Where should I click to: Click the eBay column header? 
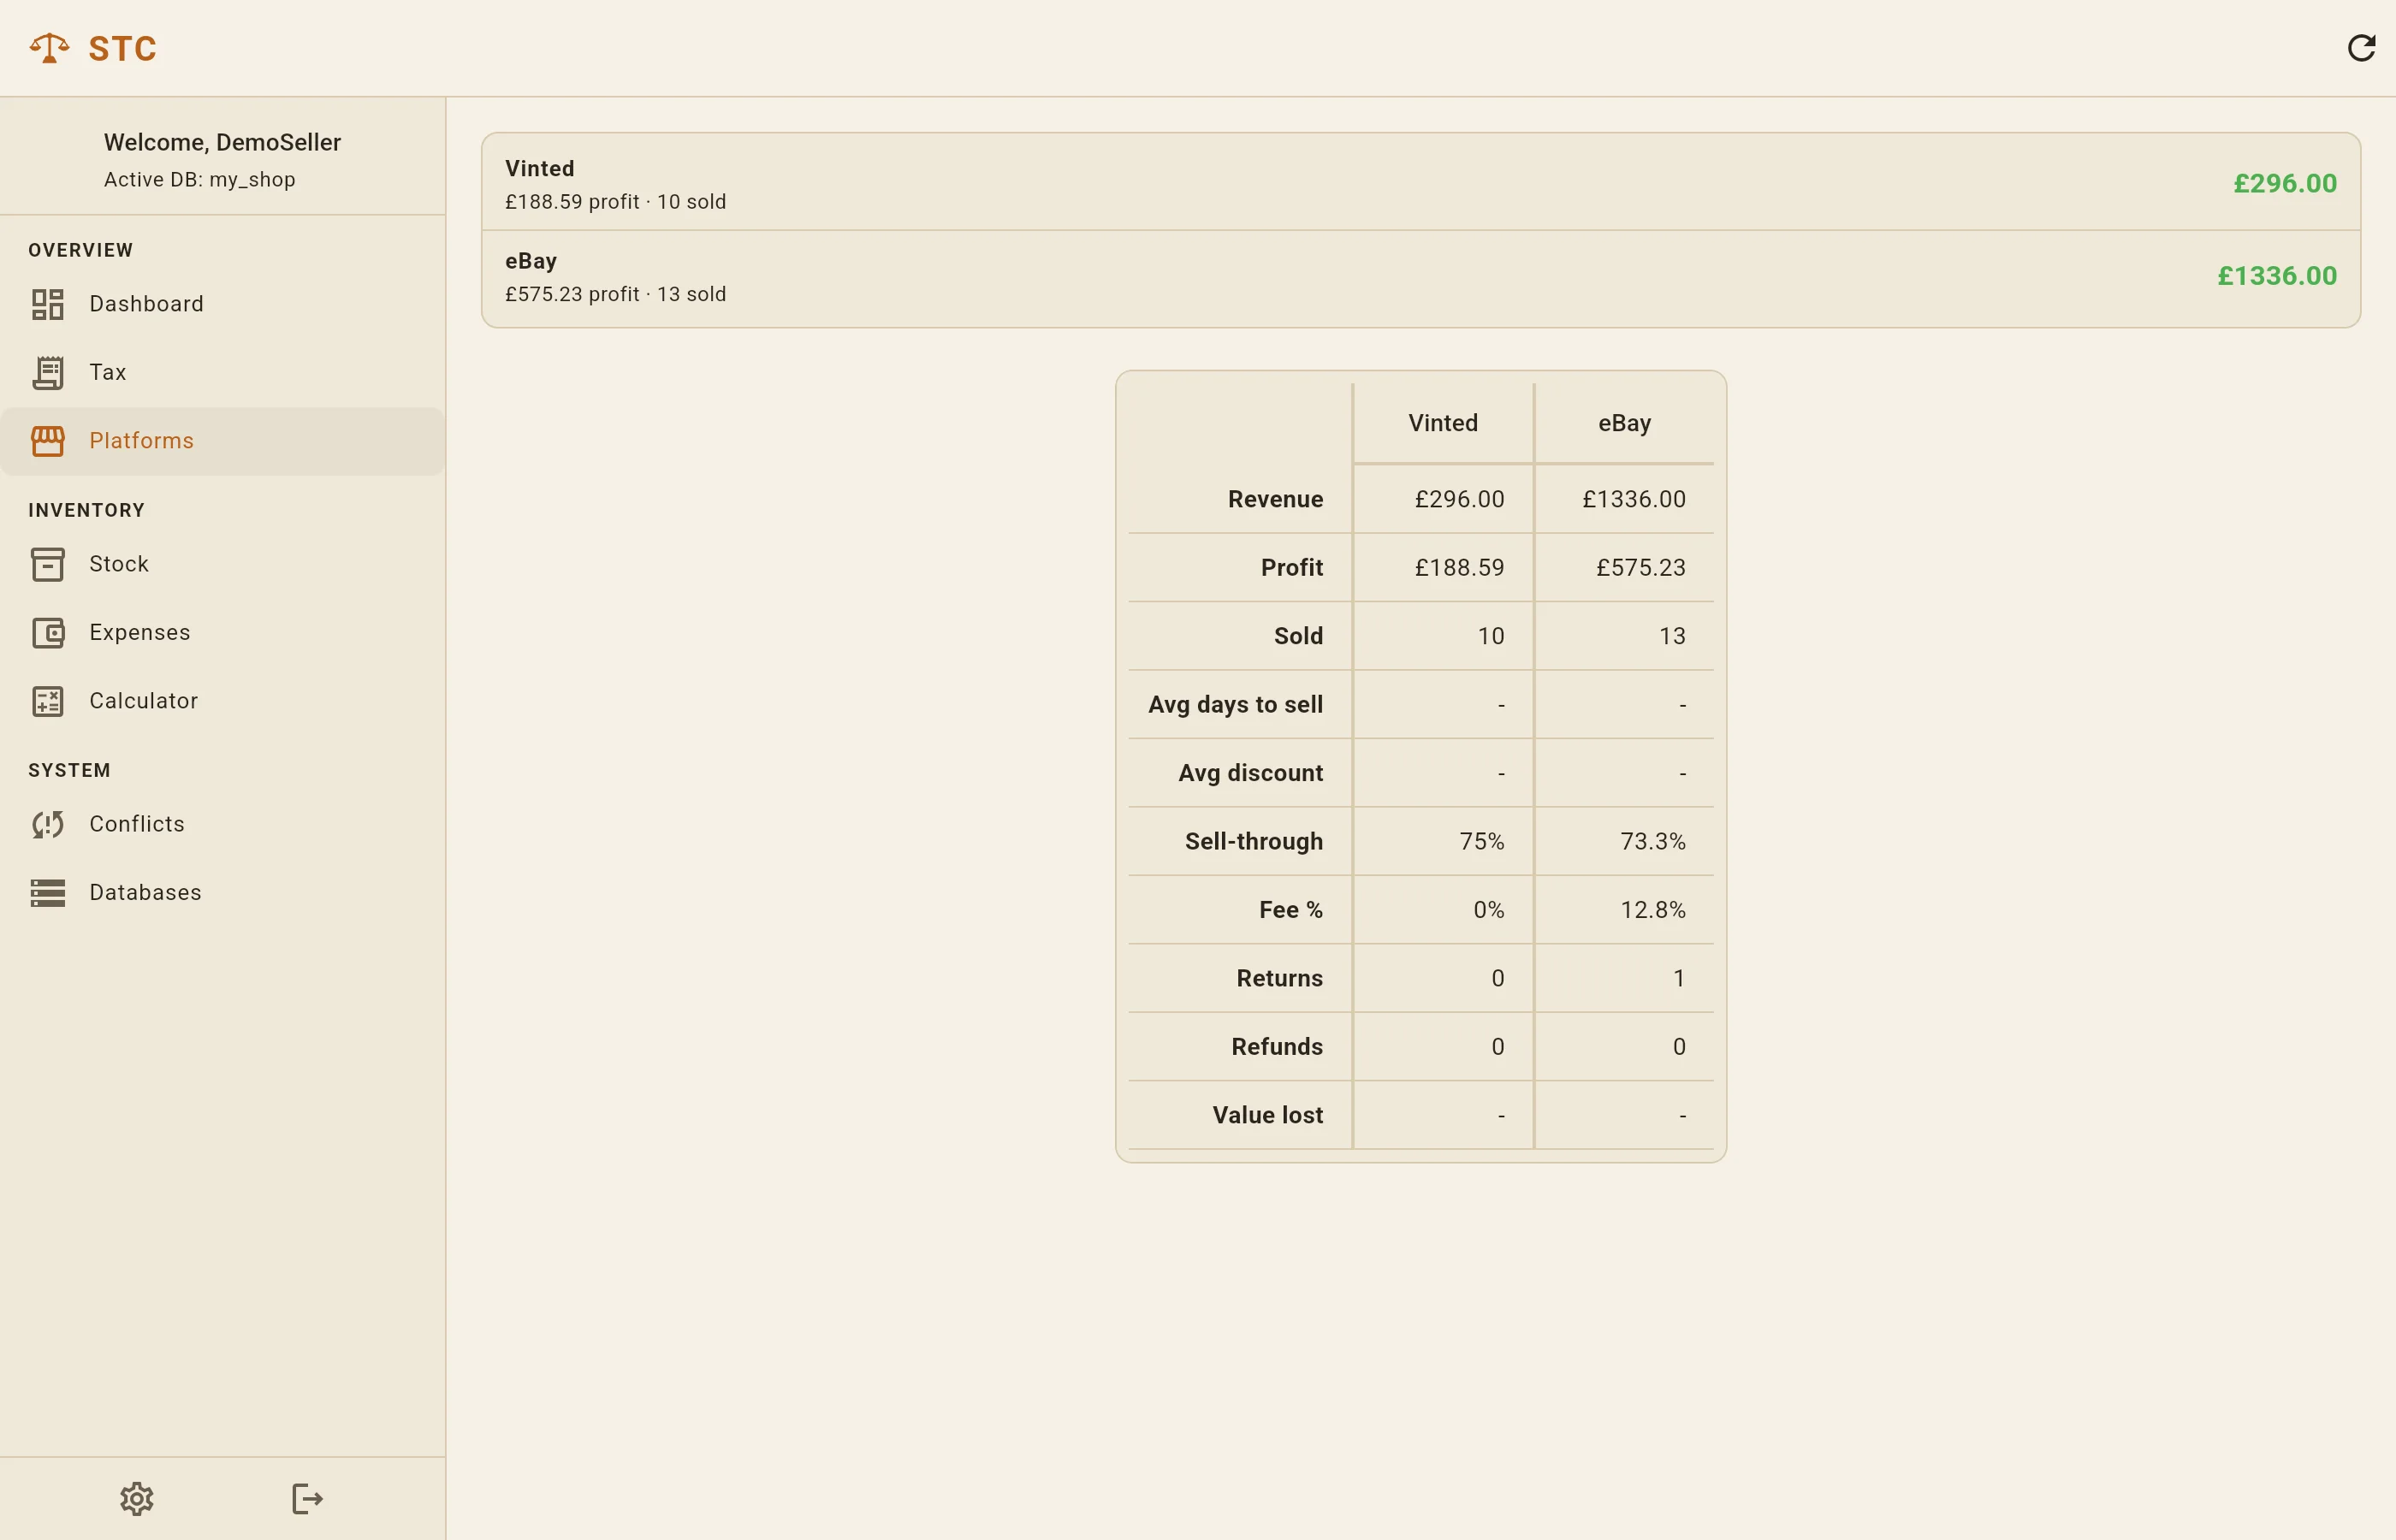point(1624,423)
